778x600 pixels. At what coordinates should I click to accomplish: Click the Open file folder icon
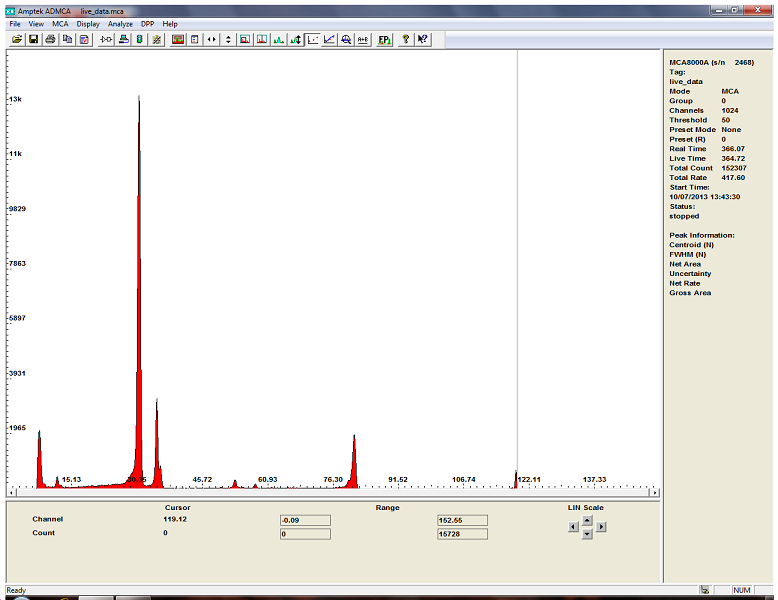coord(17,39)
